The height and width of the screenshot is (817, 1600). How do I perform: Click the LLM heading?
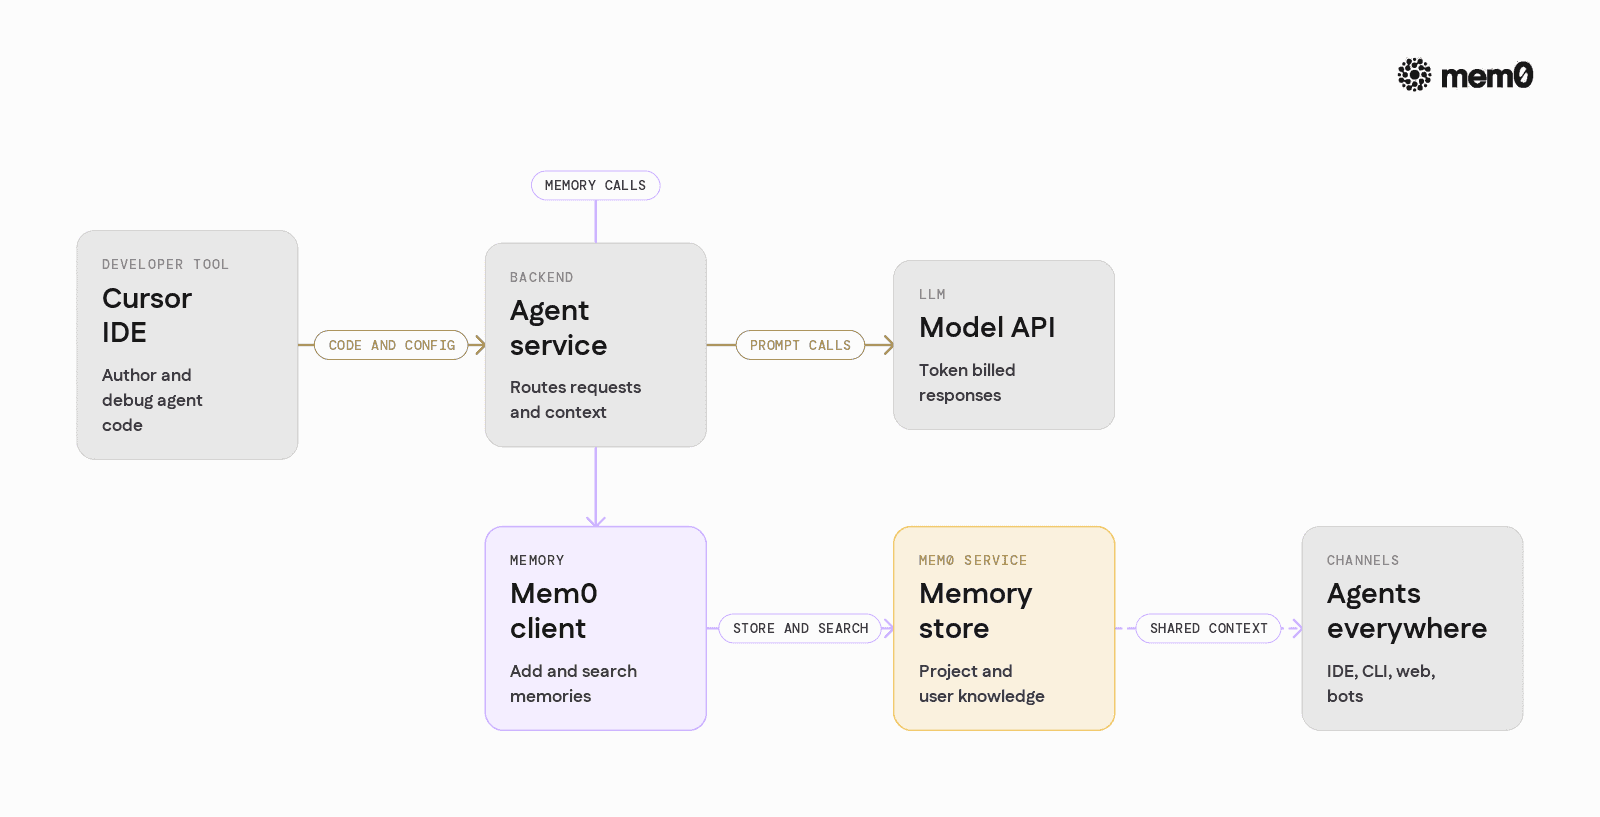(932, 294)
